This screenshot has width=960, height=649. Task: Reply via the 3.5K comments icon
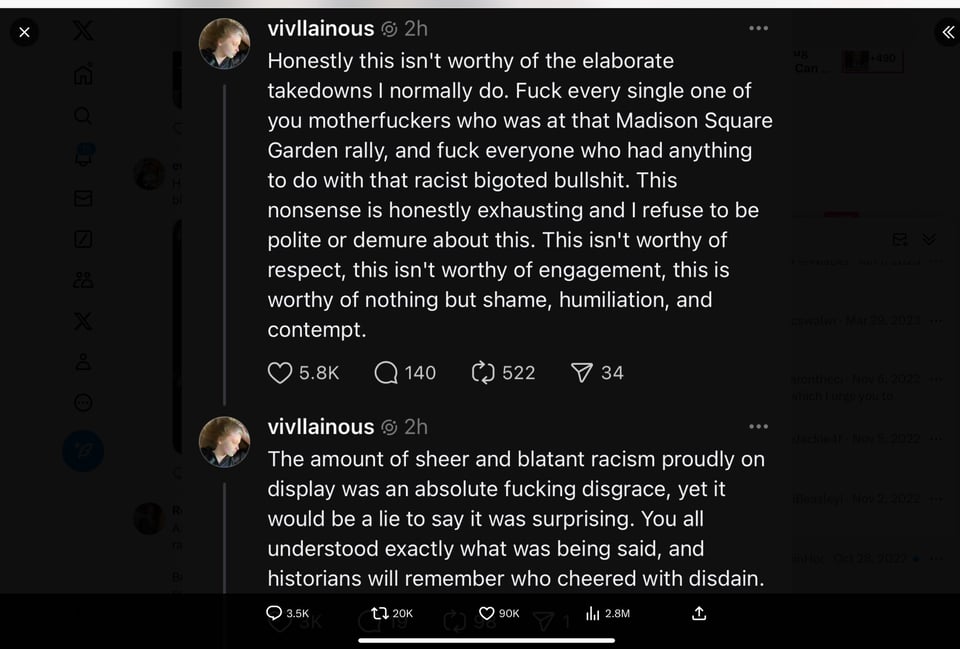[274, 613]
